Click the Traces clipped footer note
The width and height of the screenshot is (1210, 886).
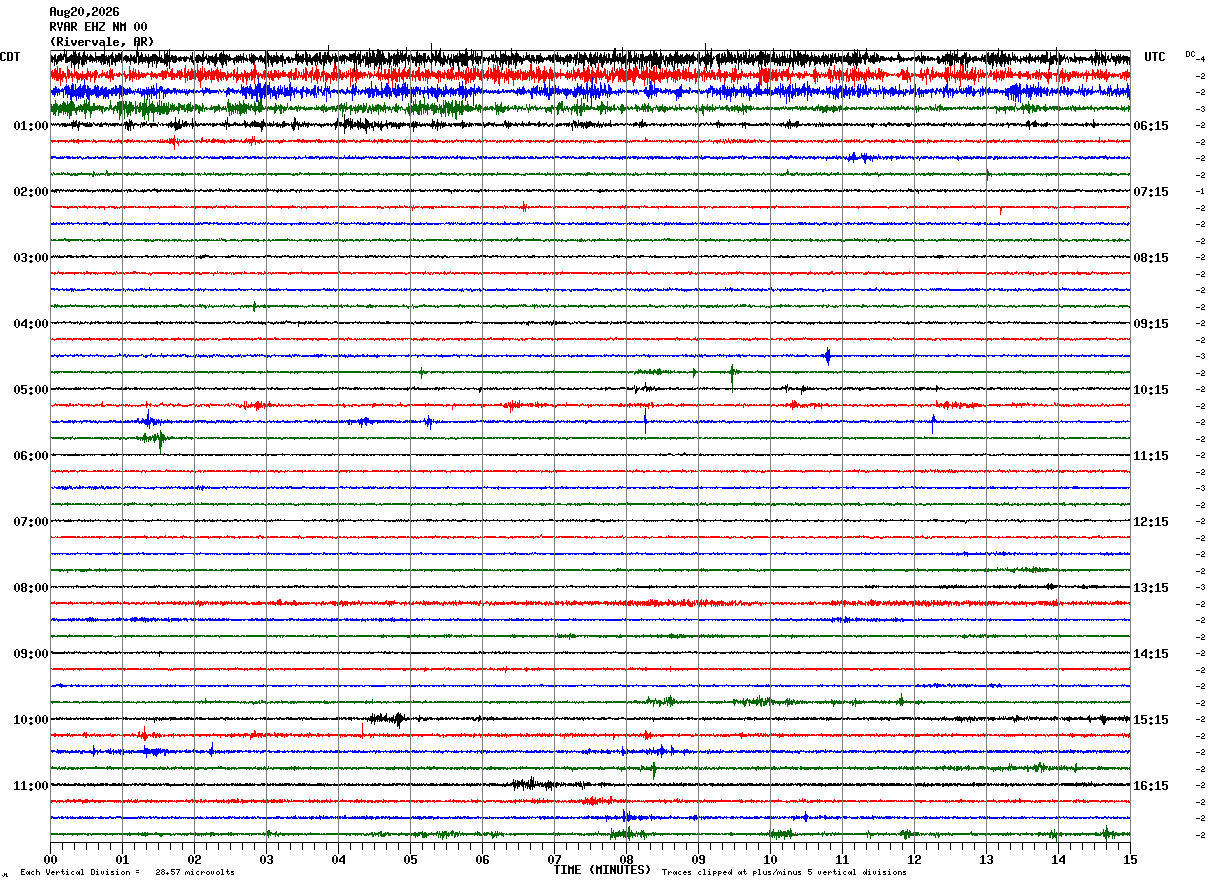[784, 873]
